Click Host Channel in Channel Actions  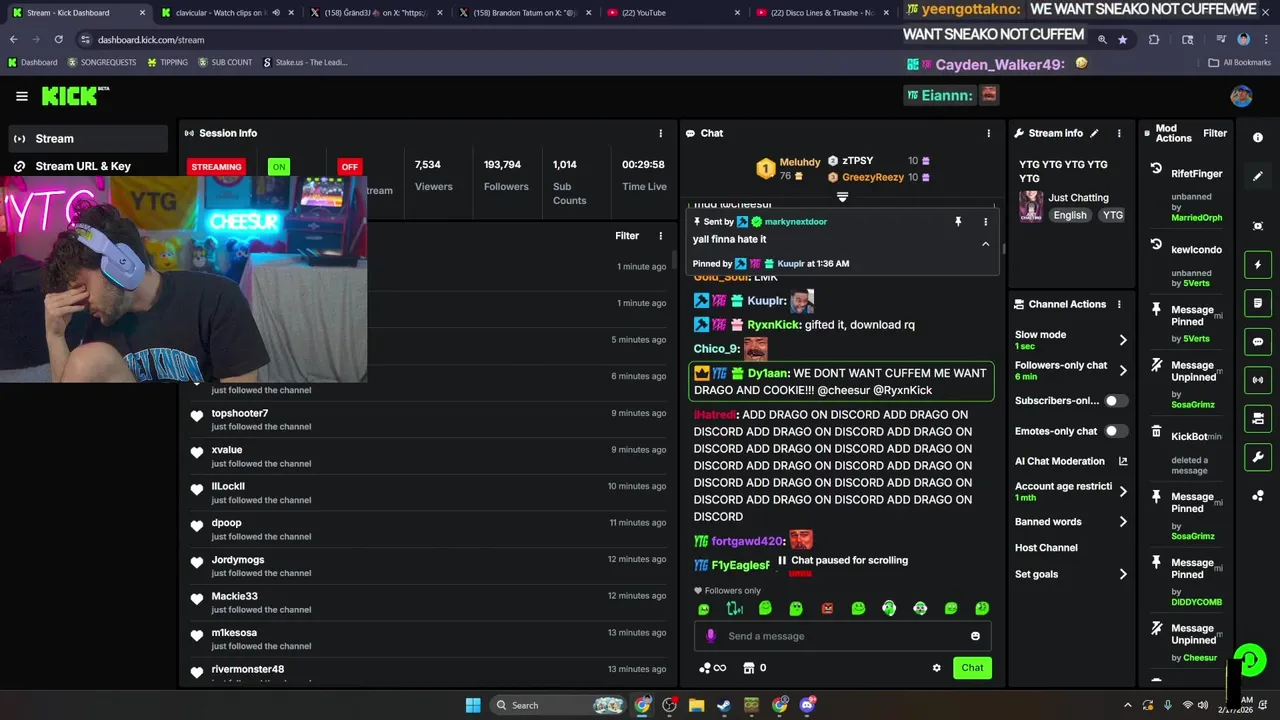[x=1046, y=548]
